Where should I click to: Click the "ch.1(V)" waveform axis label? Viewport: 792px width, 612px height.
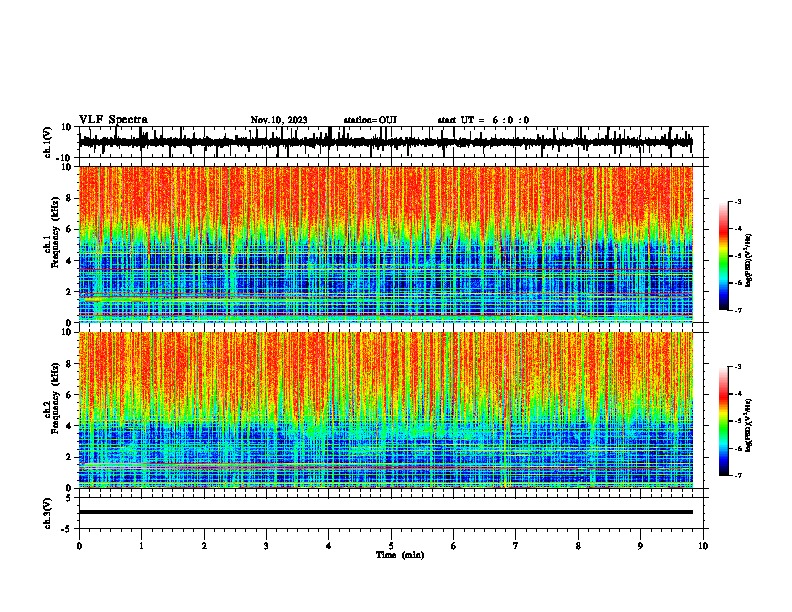47,142
